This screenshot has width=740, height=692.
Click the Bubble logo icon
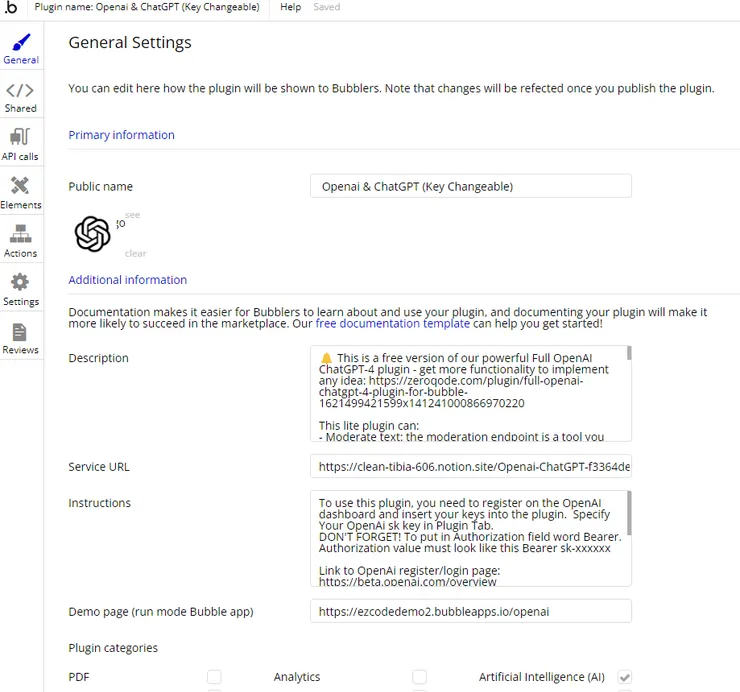pyautogui.click(x=10, y=7)
